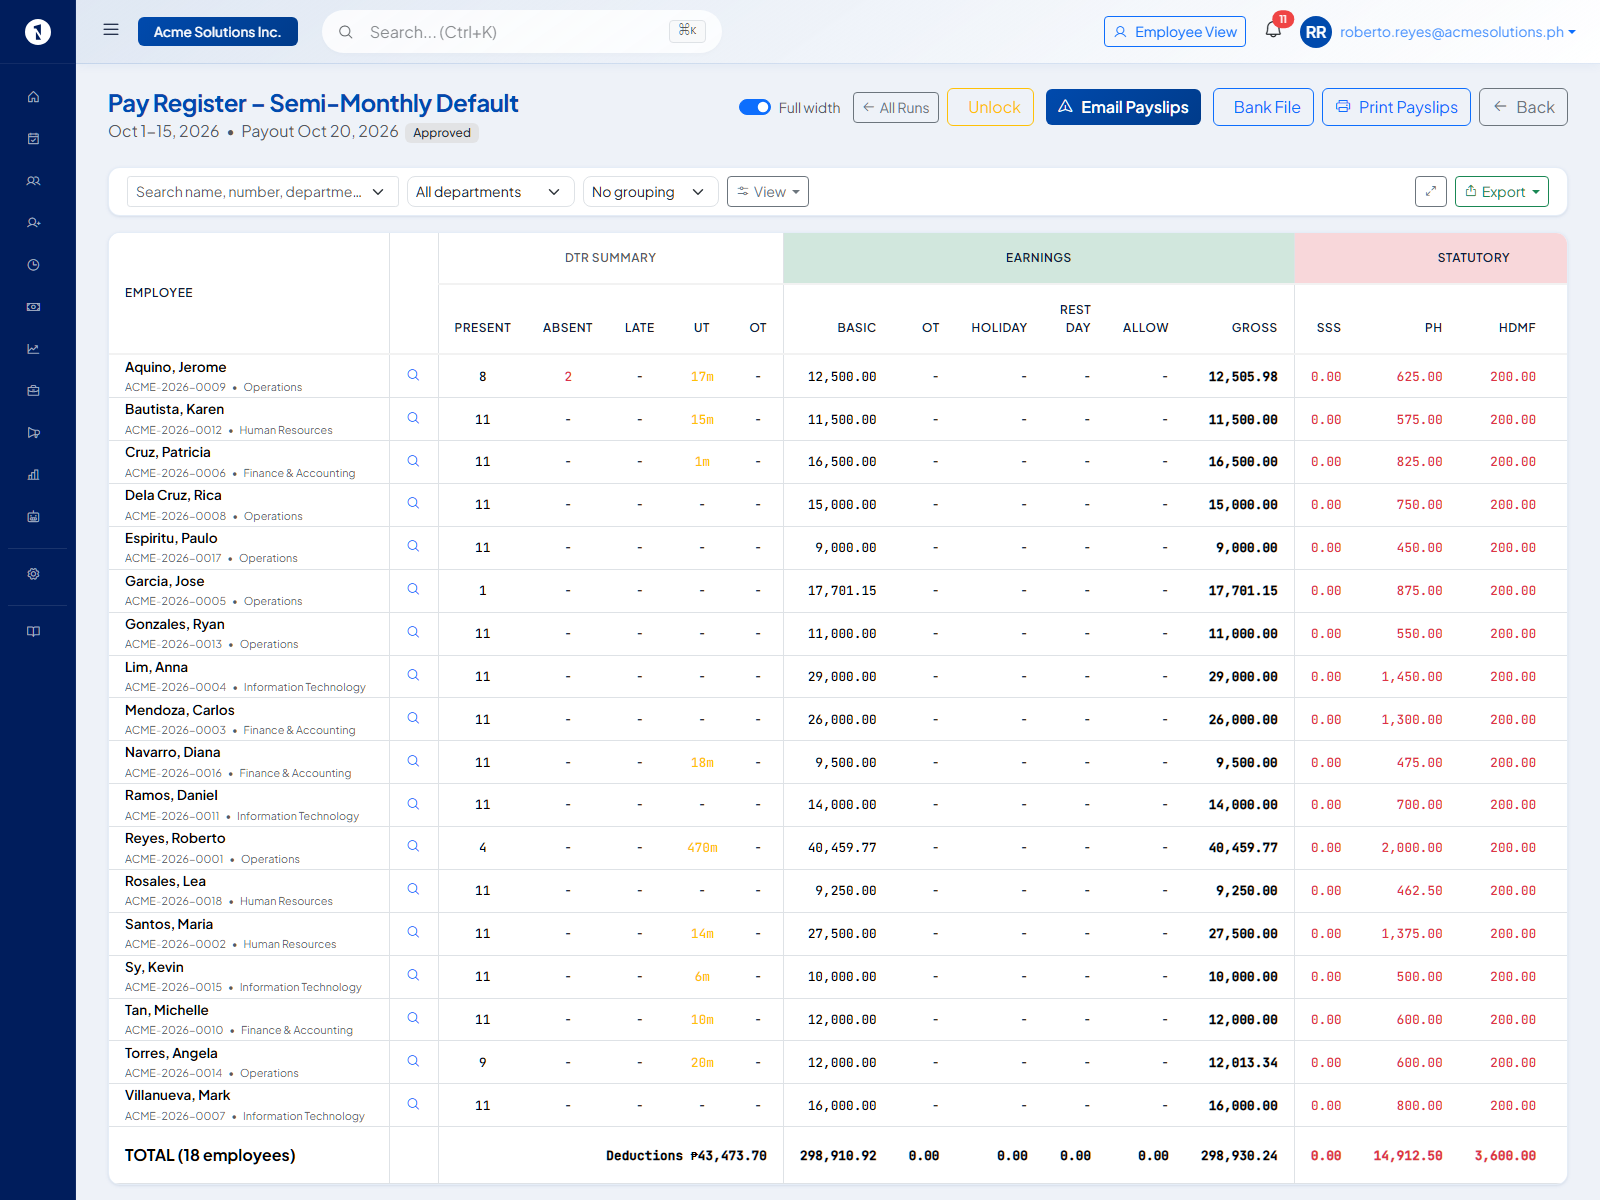Focus the global Search field
This screenshot has height=1200, width=1600.
click(x=521, y=32)
